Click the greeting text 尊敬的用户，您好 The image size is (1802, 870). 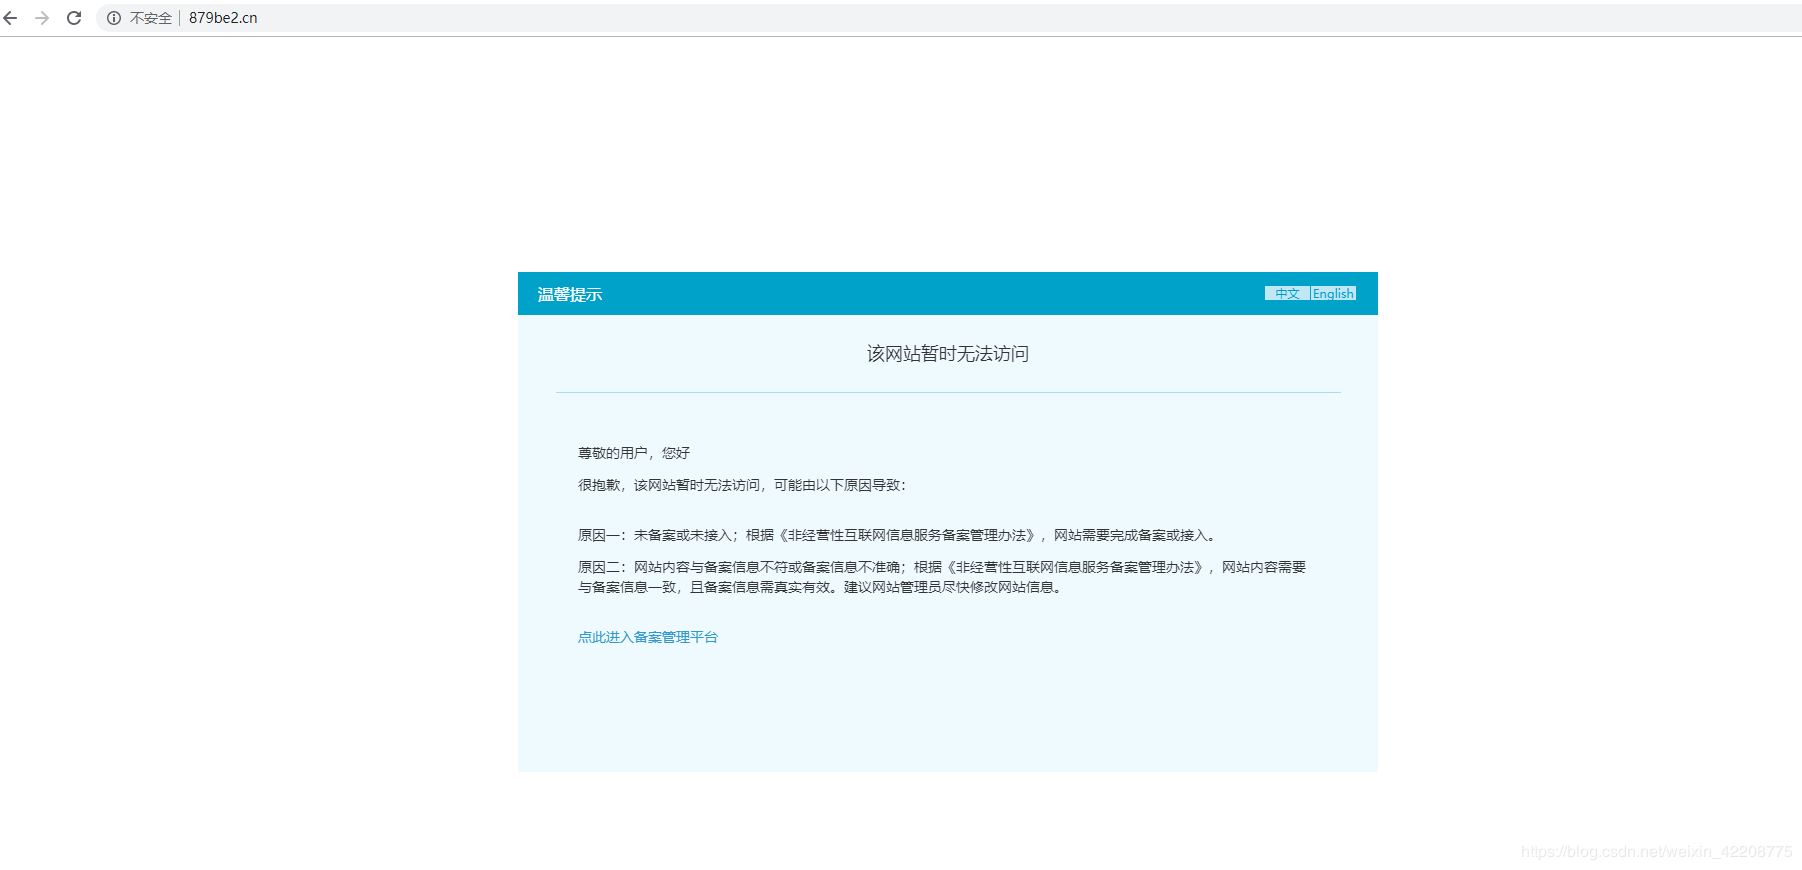(634, 453)
